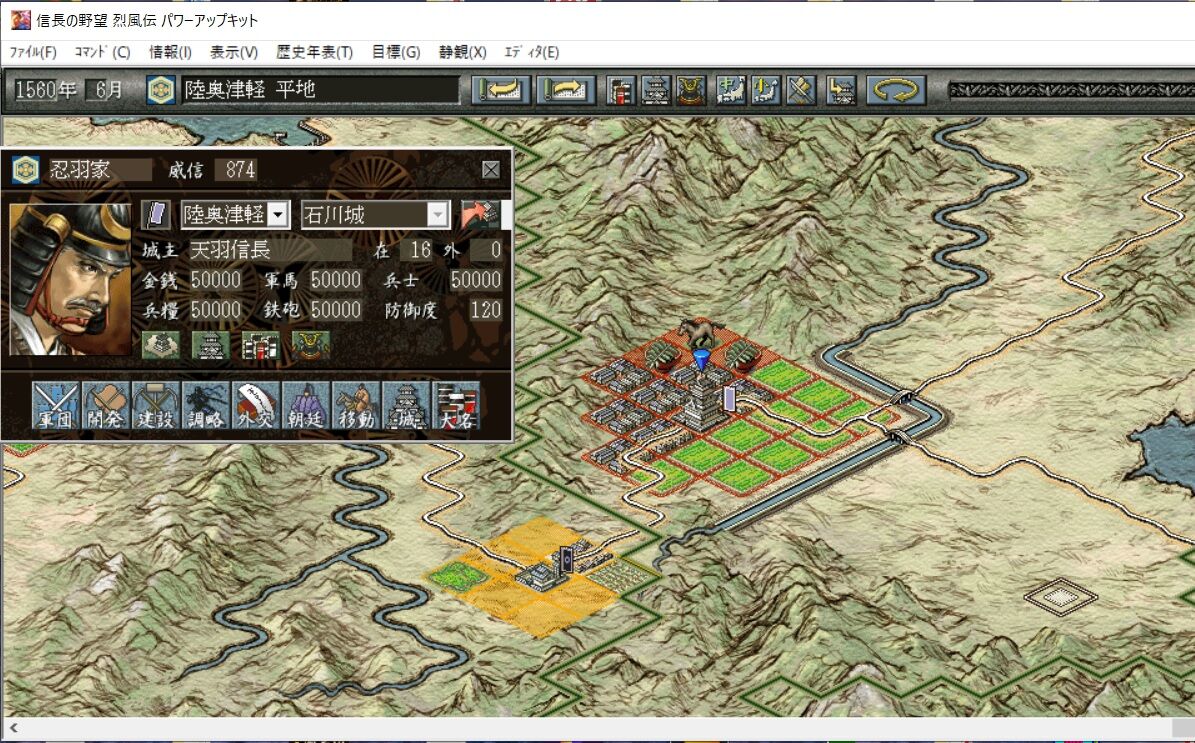The image size is (1195, 743).
Task: Click the horse unit above the castle town
Action: 699,332
